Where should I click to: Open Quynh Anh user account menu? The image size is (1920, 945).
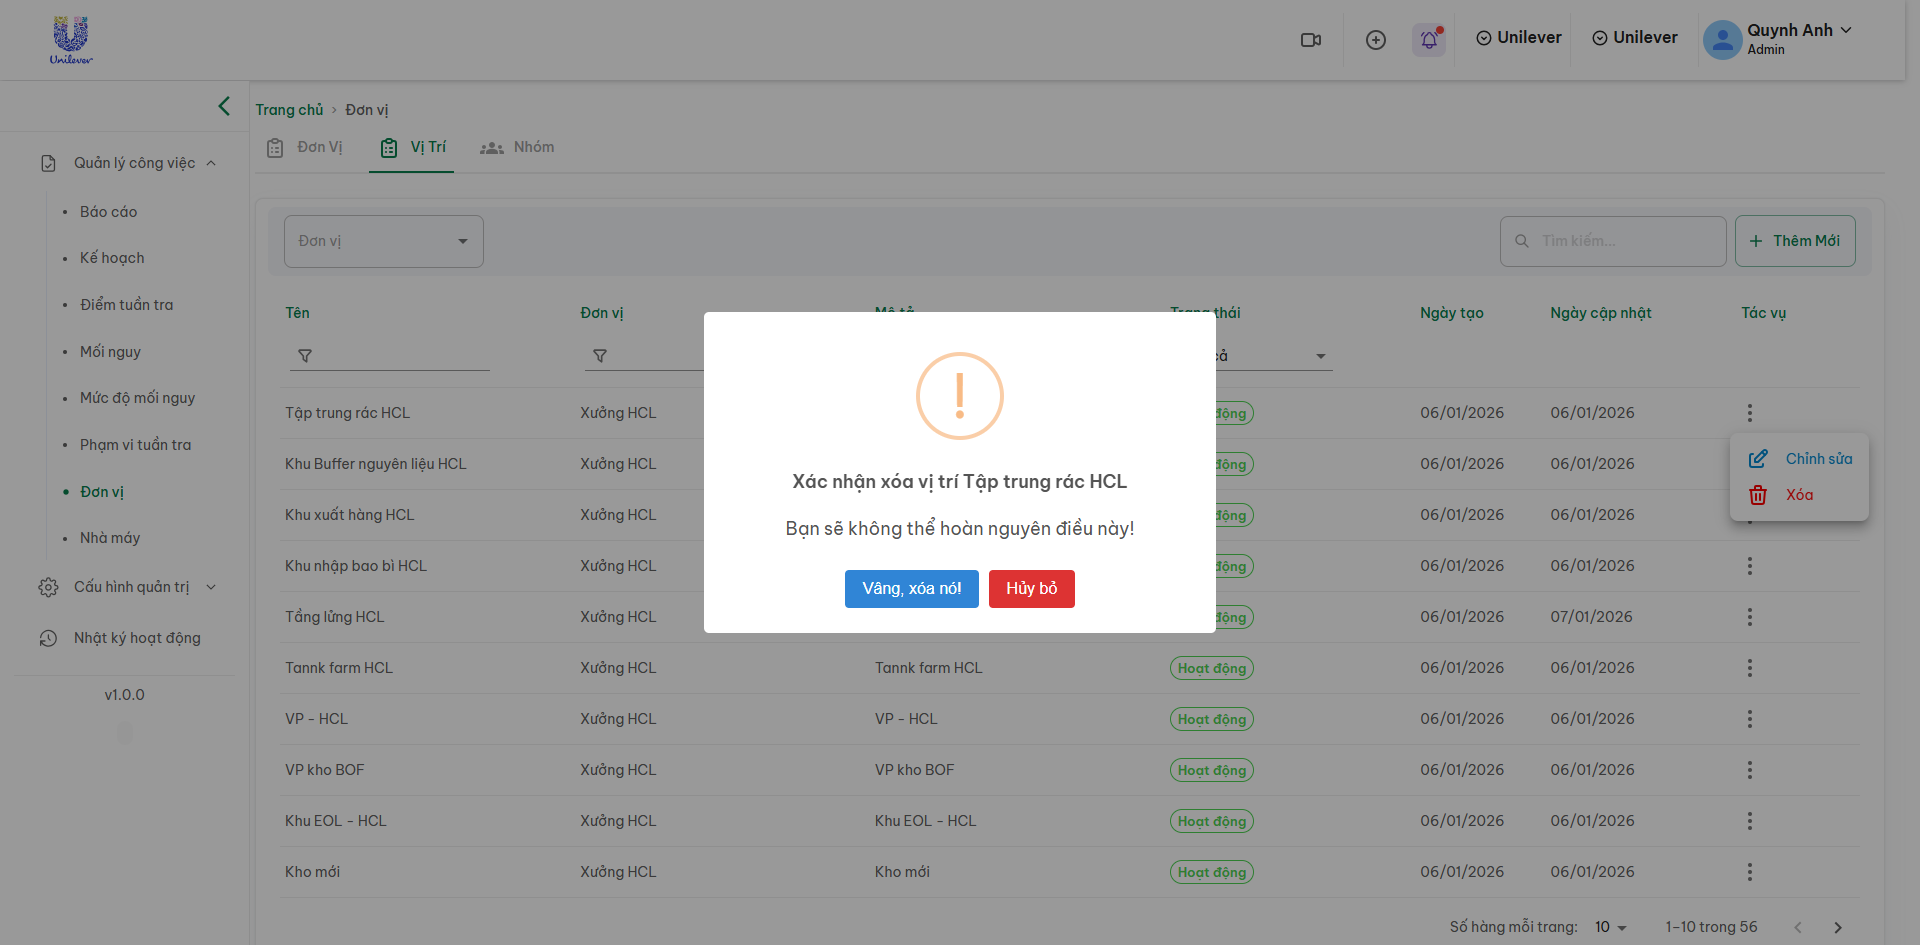pyautogui.click(x=1780, y=39)
